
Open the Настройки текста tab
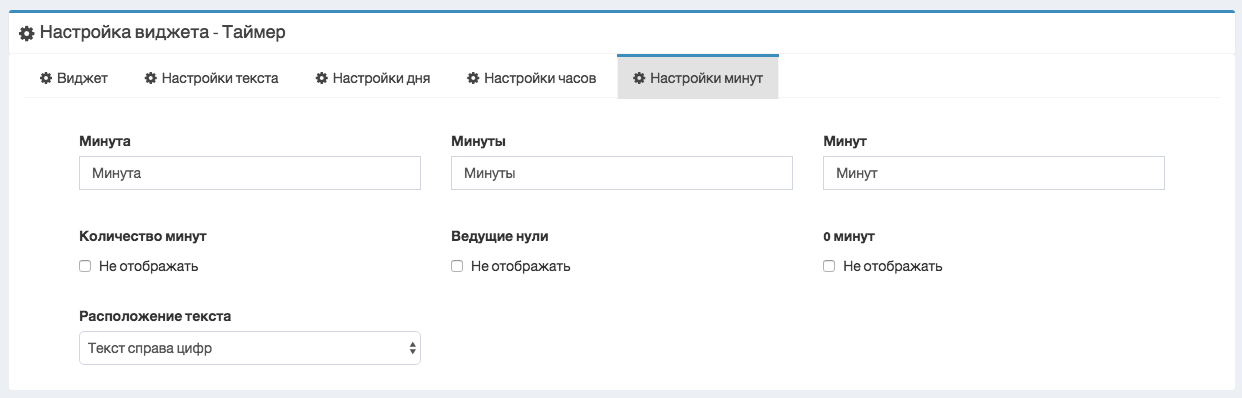click(211, 78)
